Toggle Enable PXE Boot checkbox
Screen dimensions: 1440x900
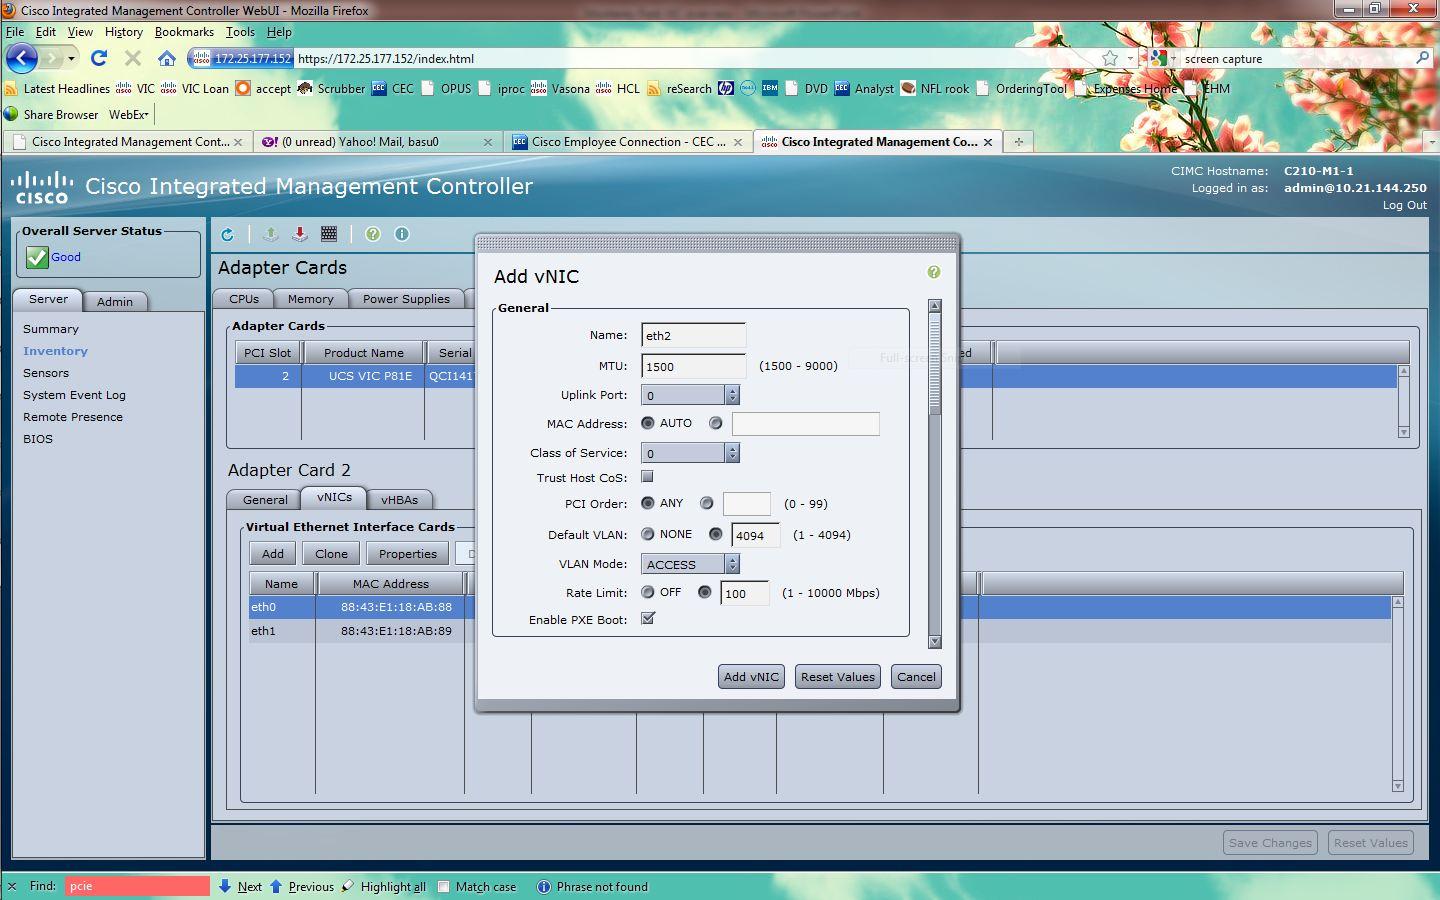[647, 618]
